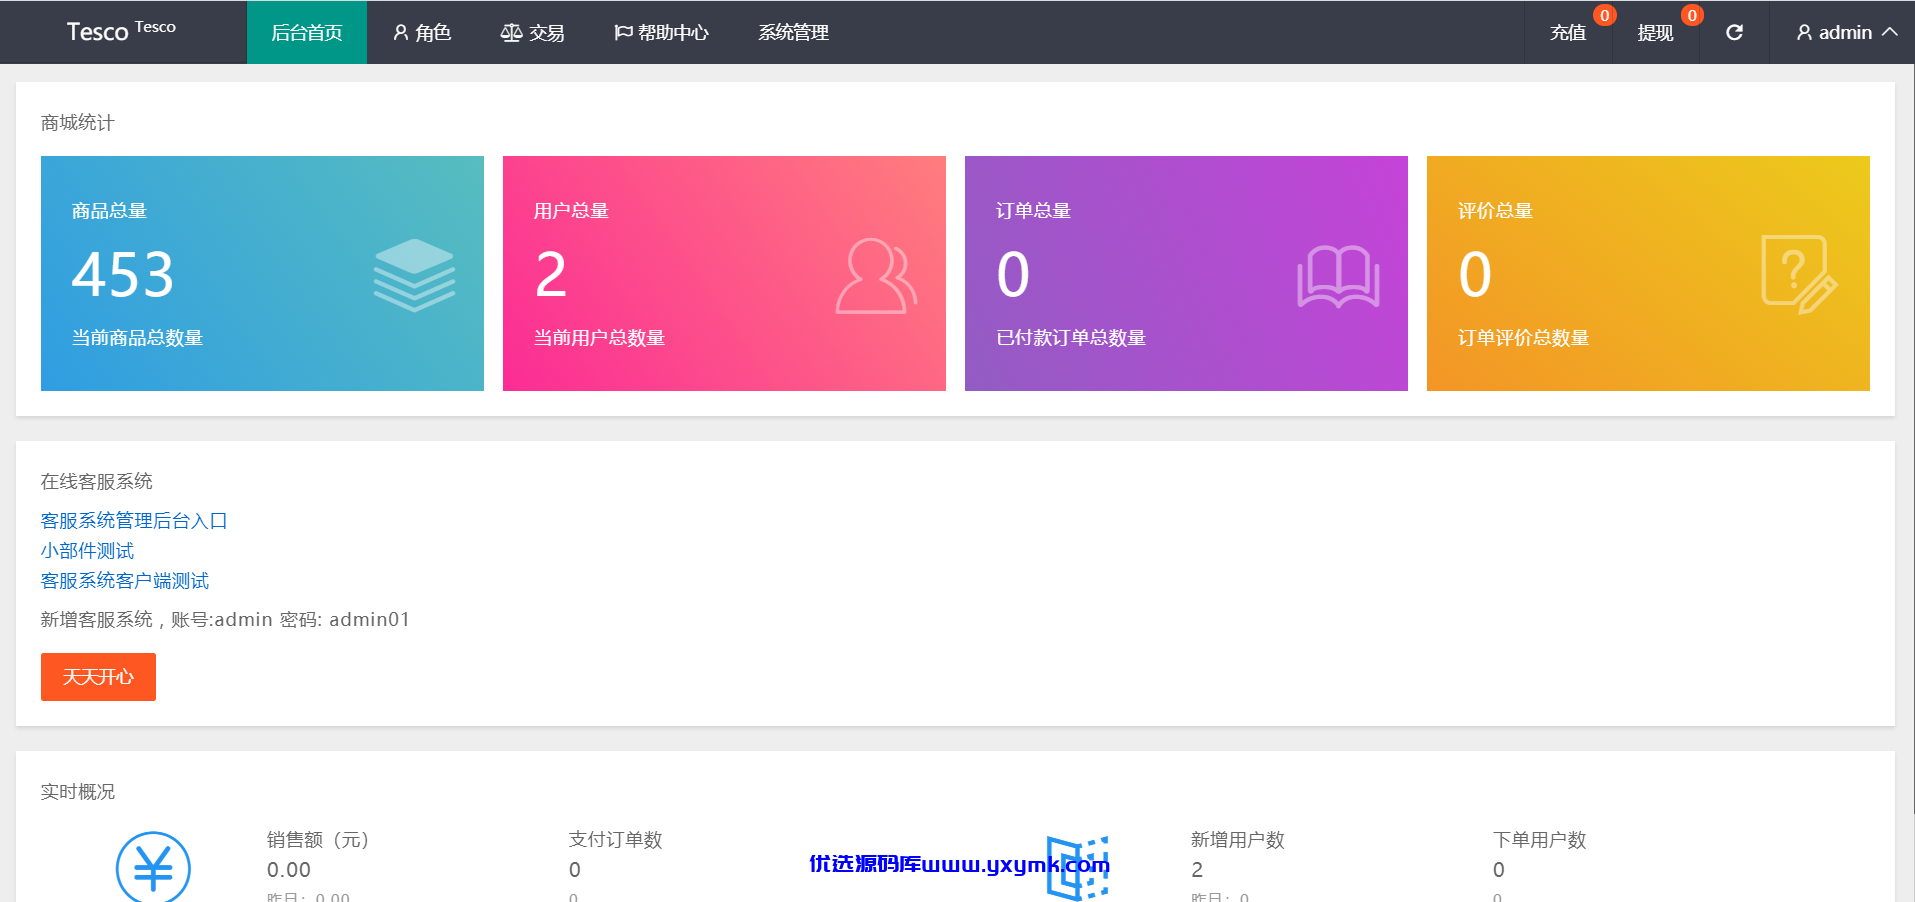The height and width of the screenshot is (902, 1915).
Task: Expand the admin user dropdown
Action: 1846,32
